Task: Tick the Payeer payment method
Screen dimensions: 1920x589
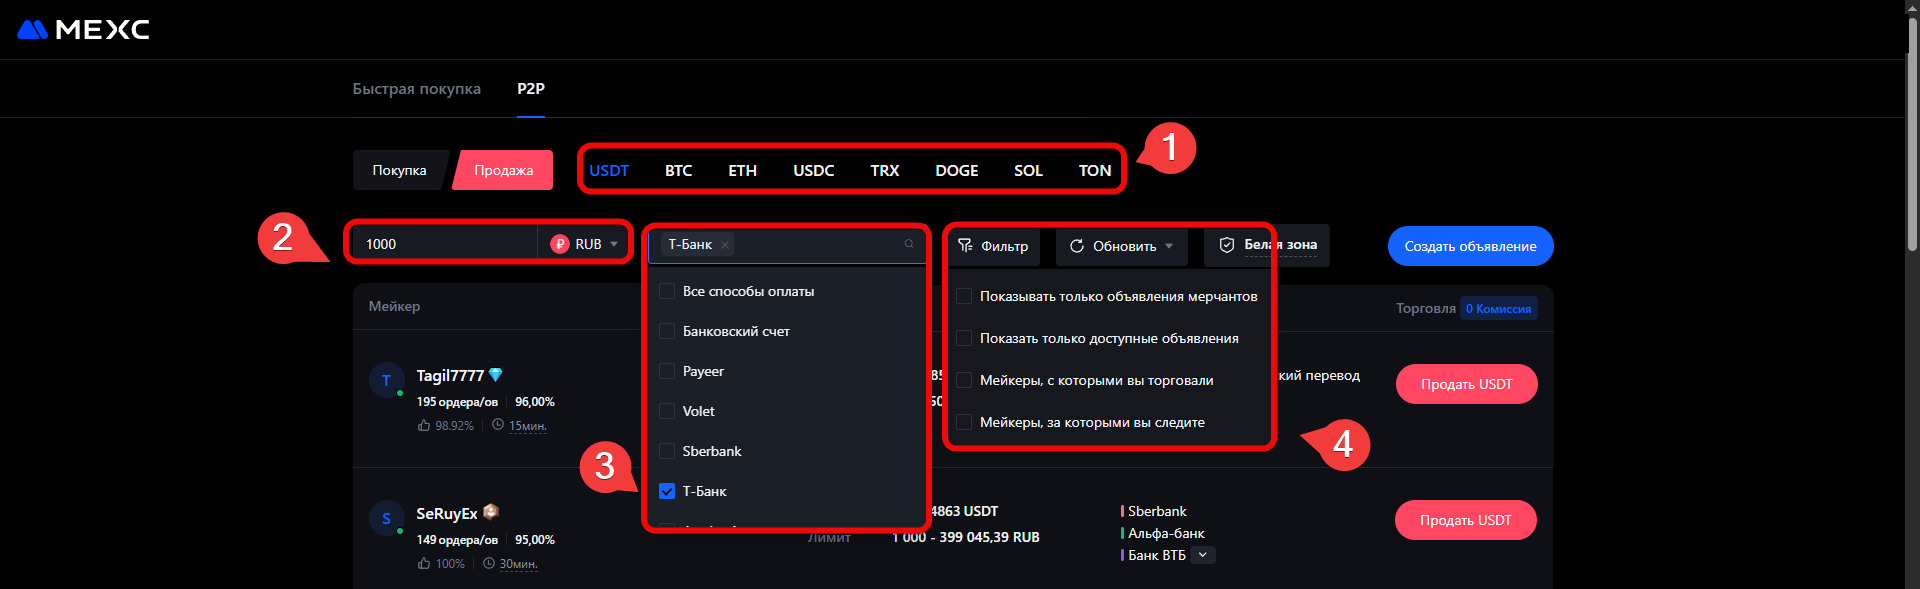Action: 667,371
